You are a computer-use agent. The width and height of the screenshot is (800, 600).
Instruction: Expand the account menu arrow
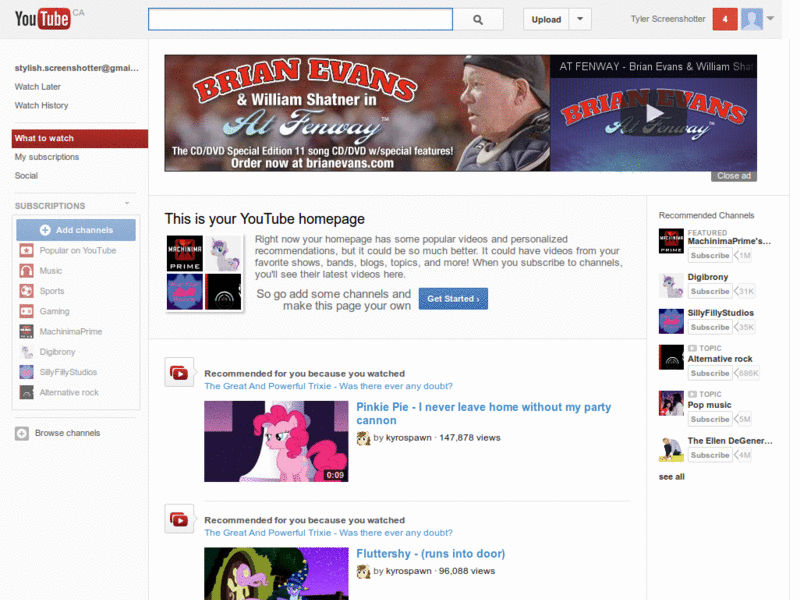click(770, 19)
